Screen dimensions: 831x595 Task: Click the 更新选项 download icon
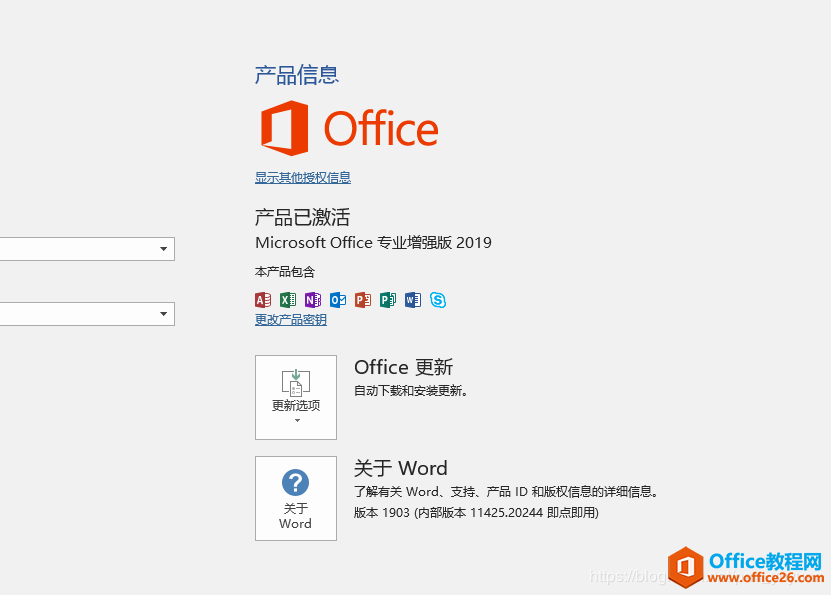coord(295,381)
